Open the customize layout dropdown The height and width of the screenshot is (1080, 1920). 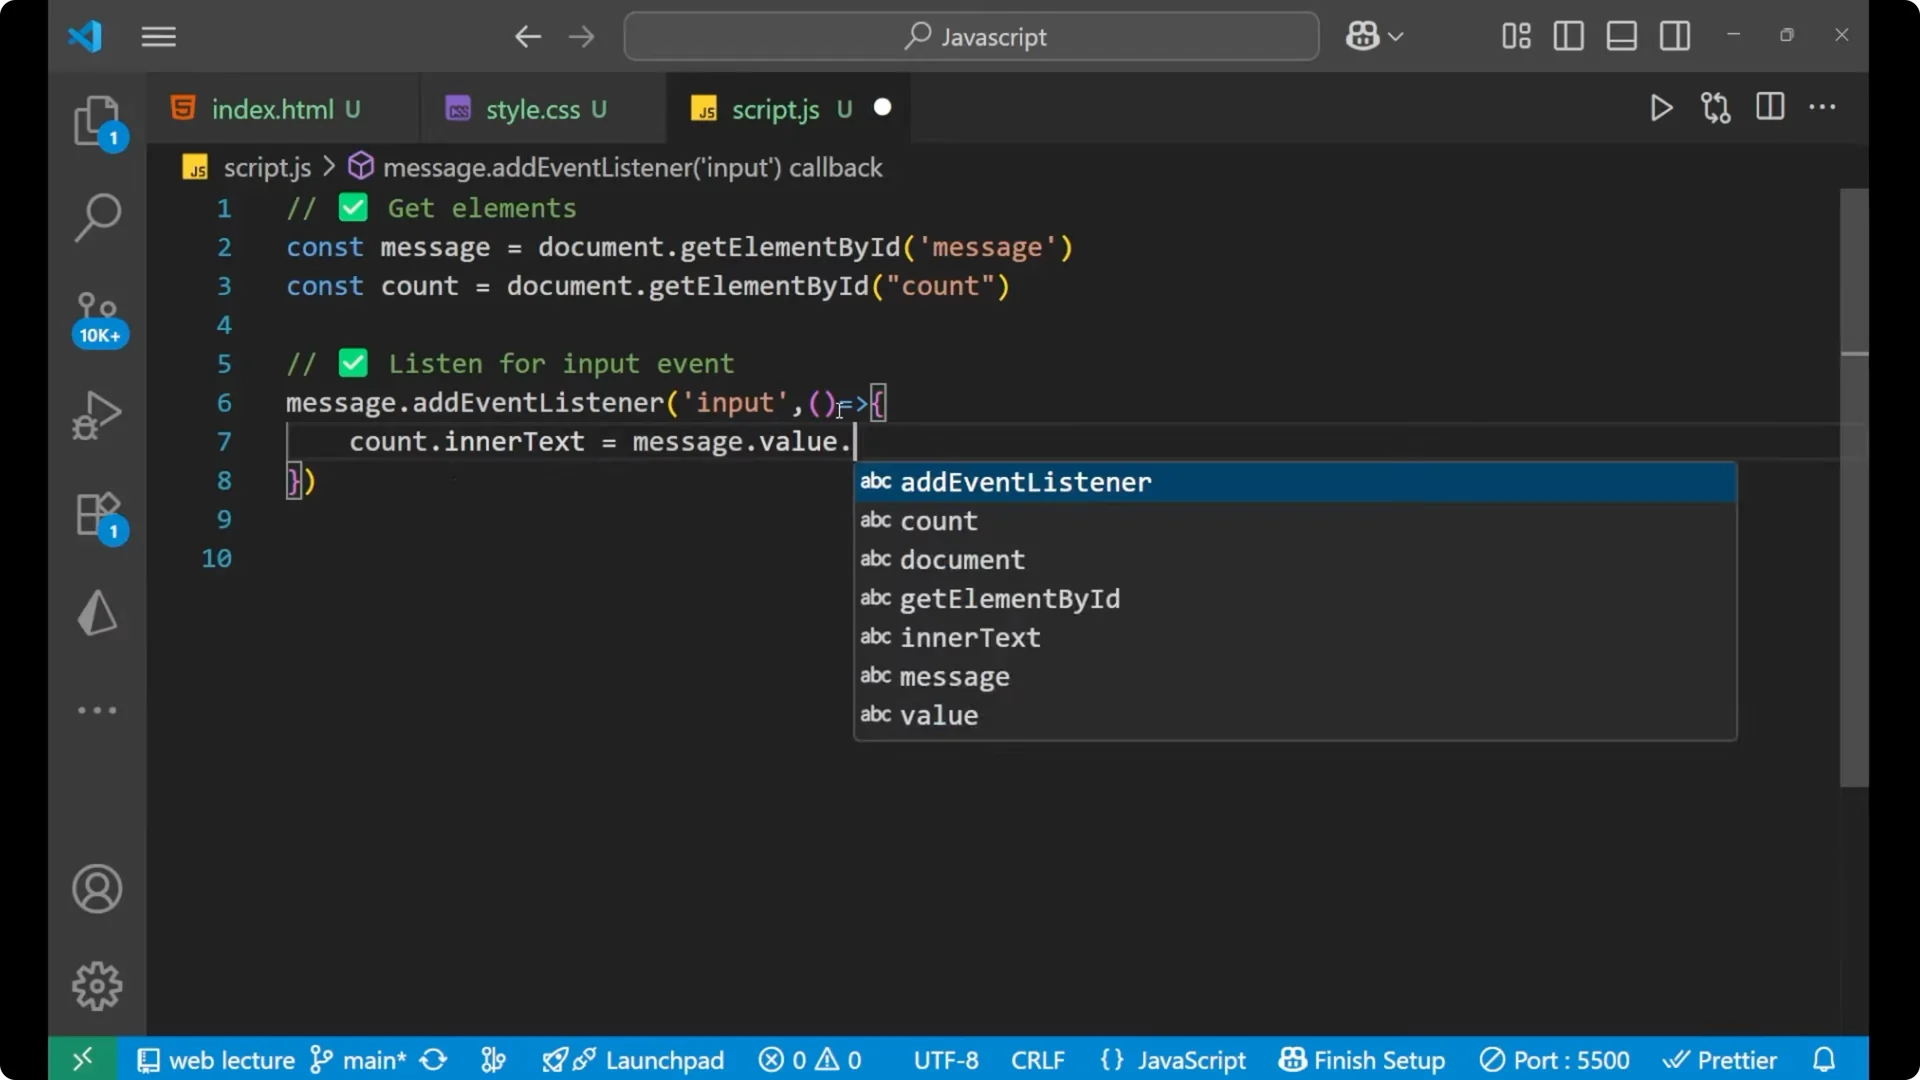pos(1514,36)
